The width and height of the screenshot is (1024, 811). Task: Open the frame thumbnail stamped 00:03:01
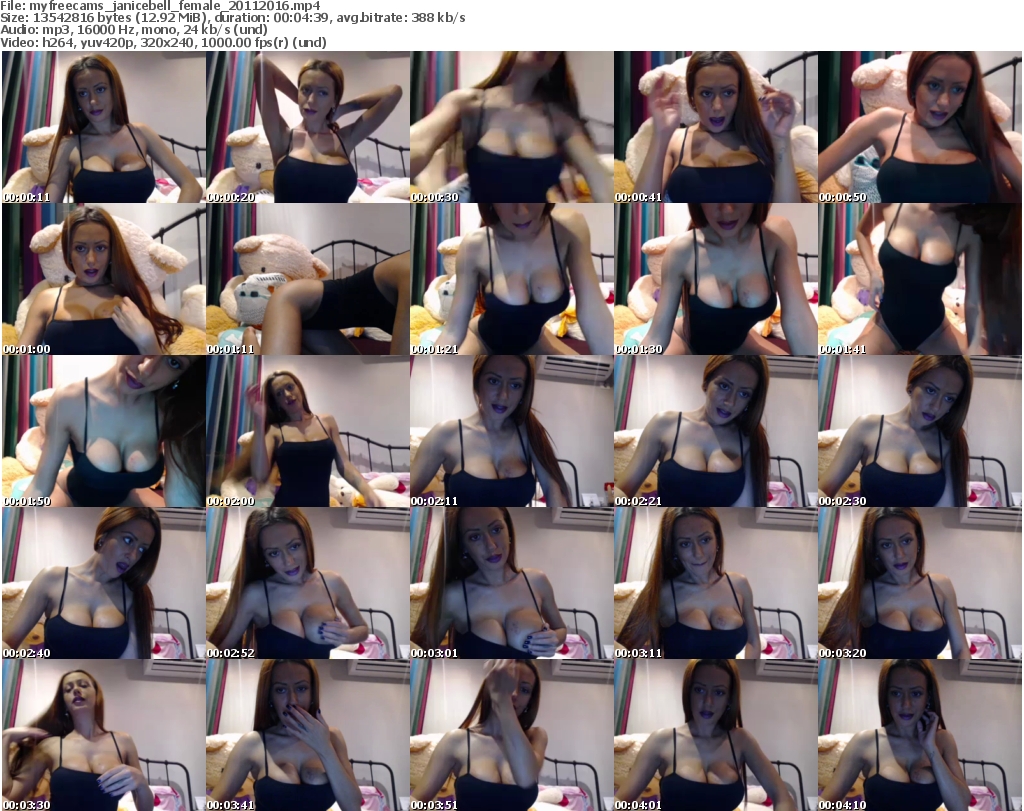[x=512, y=583]
